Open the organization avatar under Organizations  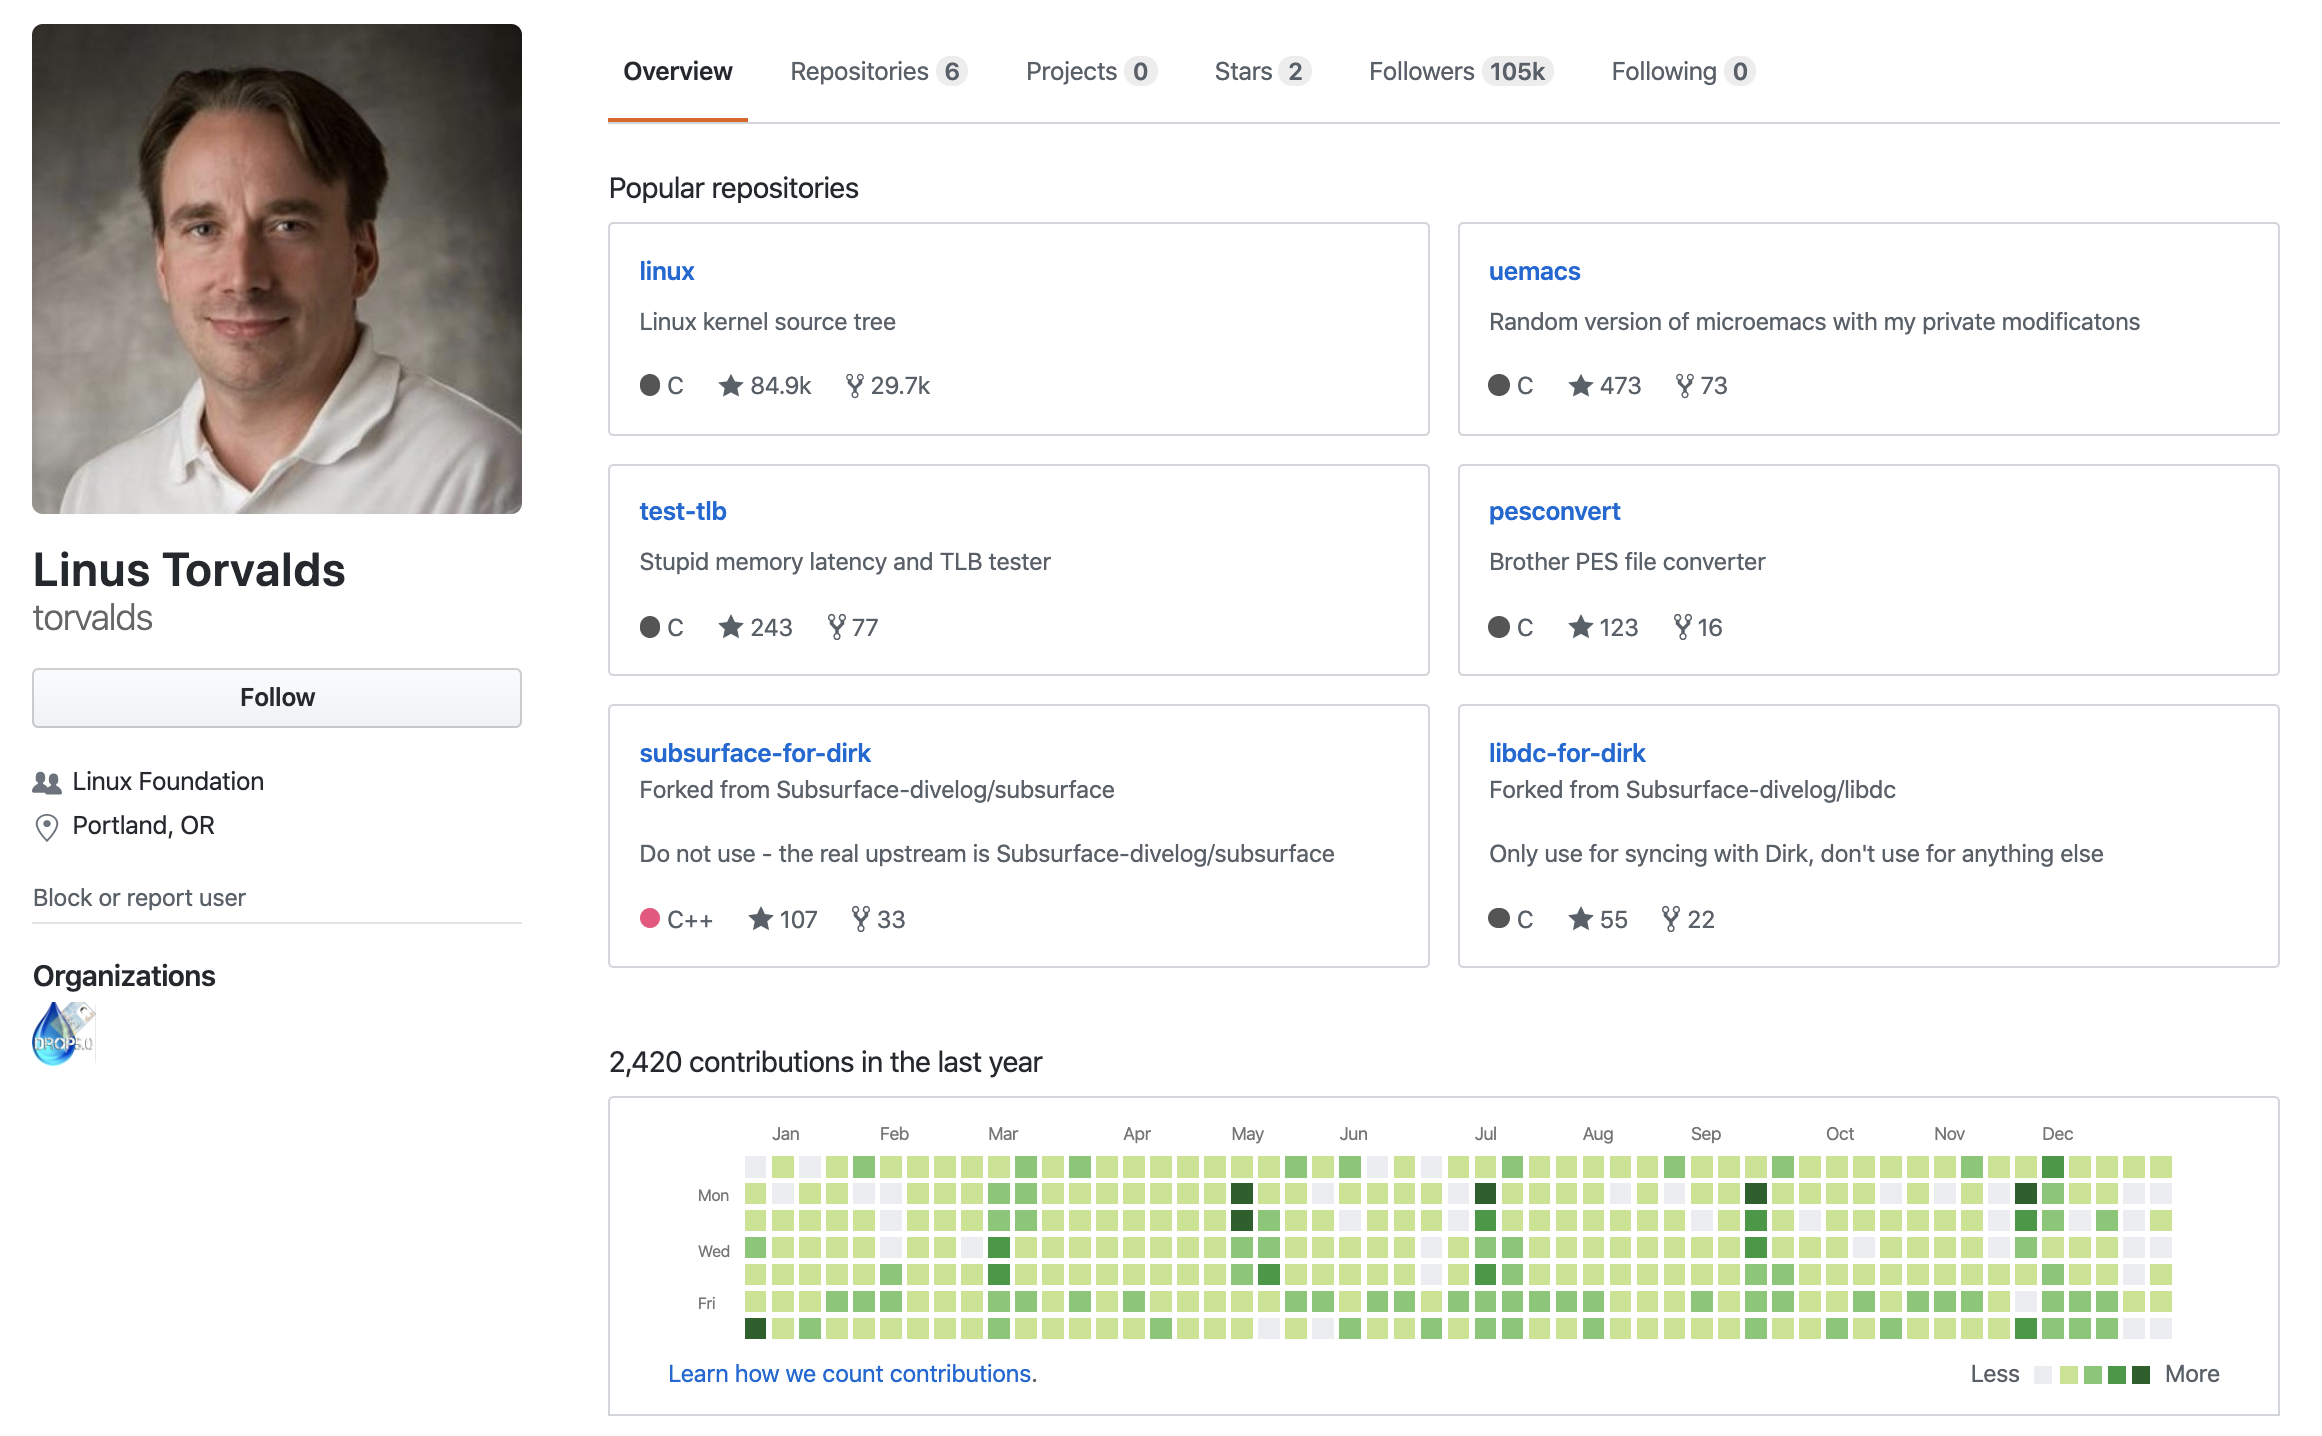tap(63, 1033)
